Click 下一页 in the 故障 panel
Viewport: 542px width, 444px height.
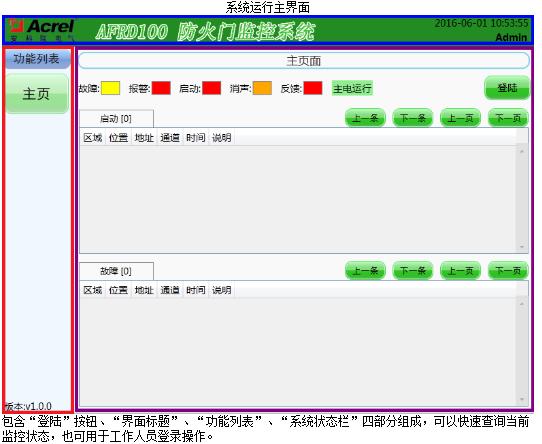508,271
